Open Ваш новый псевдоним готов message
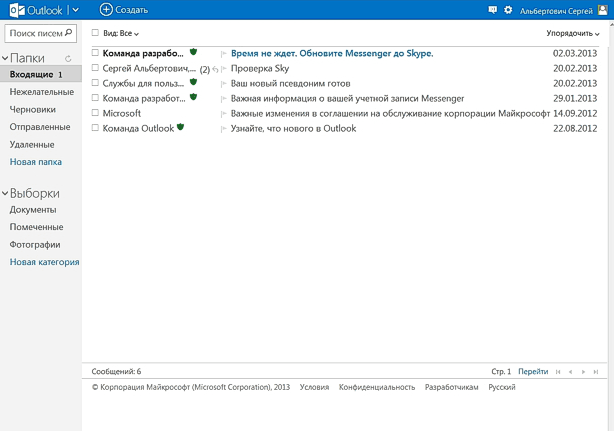This screenshot has width=614, height=431. click(x=290, y=83)
